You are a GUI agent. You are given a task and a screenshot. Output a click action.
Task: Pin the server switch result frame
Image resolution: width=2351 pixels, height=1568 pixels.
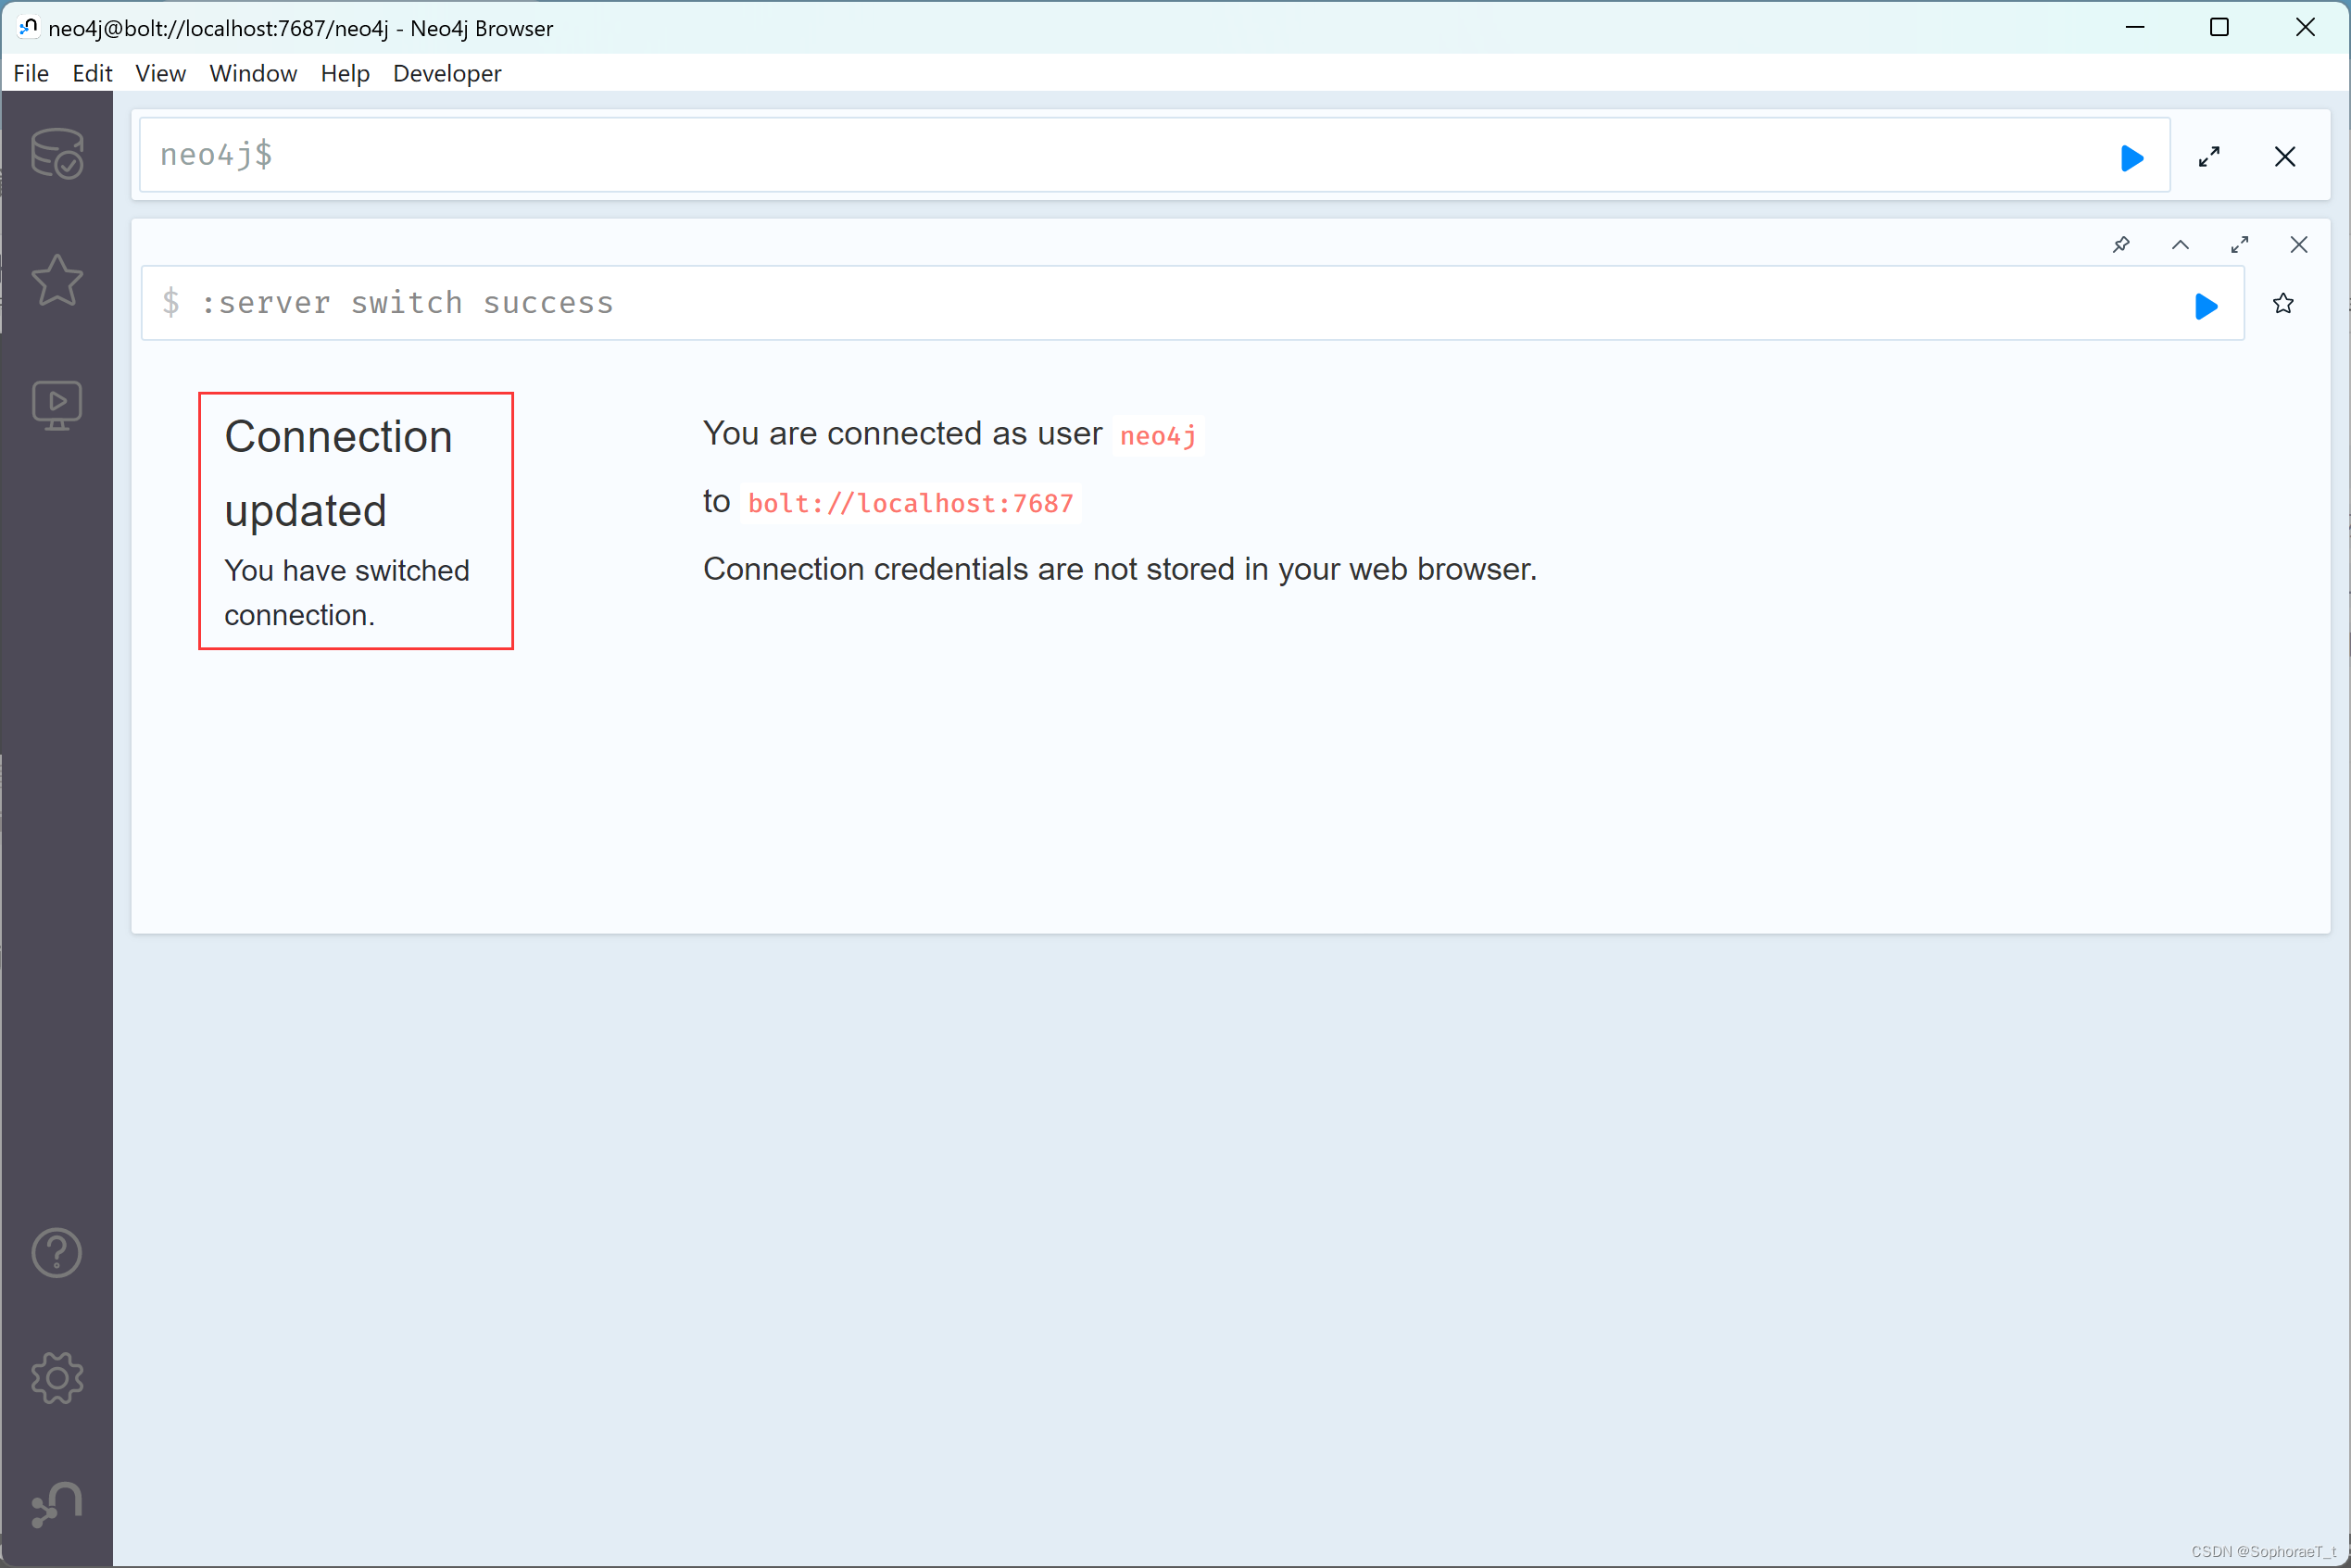(2120, 245)
